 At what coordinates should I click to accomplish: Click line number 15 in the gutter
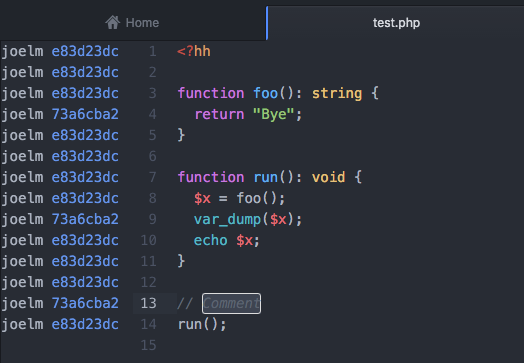(x=148, y=345)
